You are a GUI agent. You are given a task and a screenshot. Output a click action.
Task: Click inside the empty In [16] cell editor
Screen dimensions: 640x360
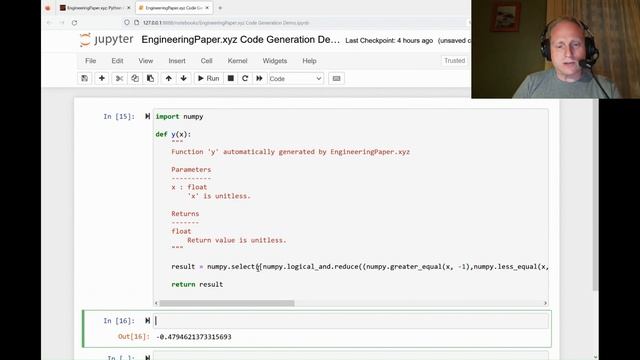click(351, 321)
